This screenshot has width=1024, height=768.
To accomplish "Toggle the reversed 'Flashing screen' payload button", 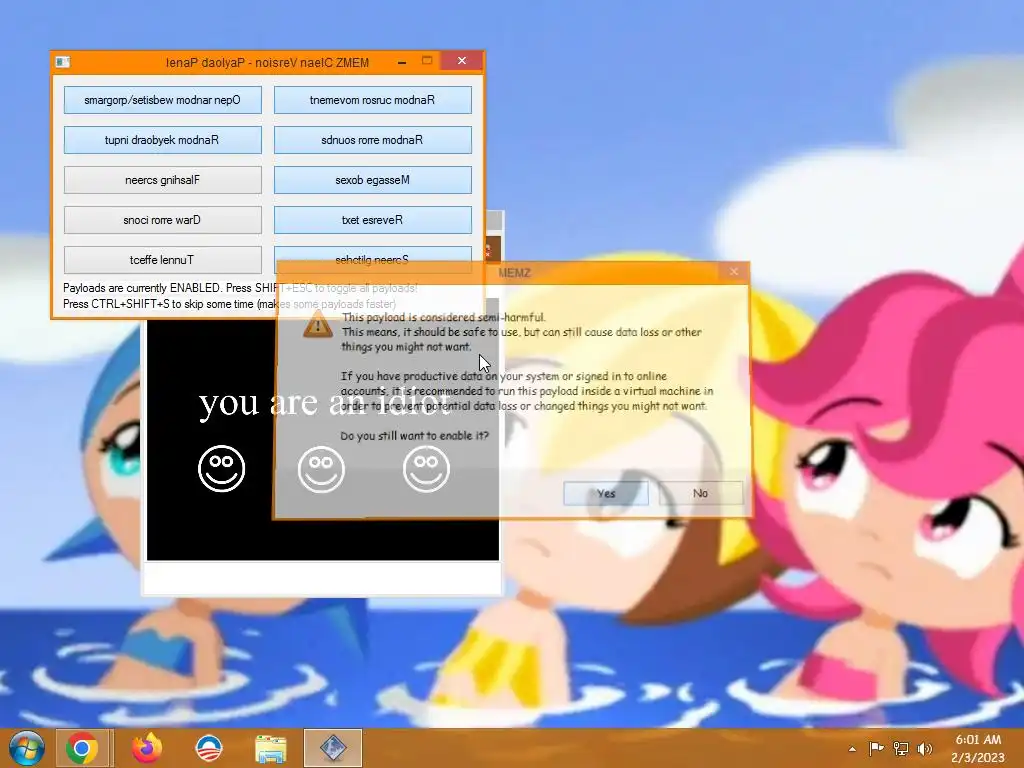I will click(163, 180).
